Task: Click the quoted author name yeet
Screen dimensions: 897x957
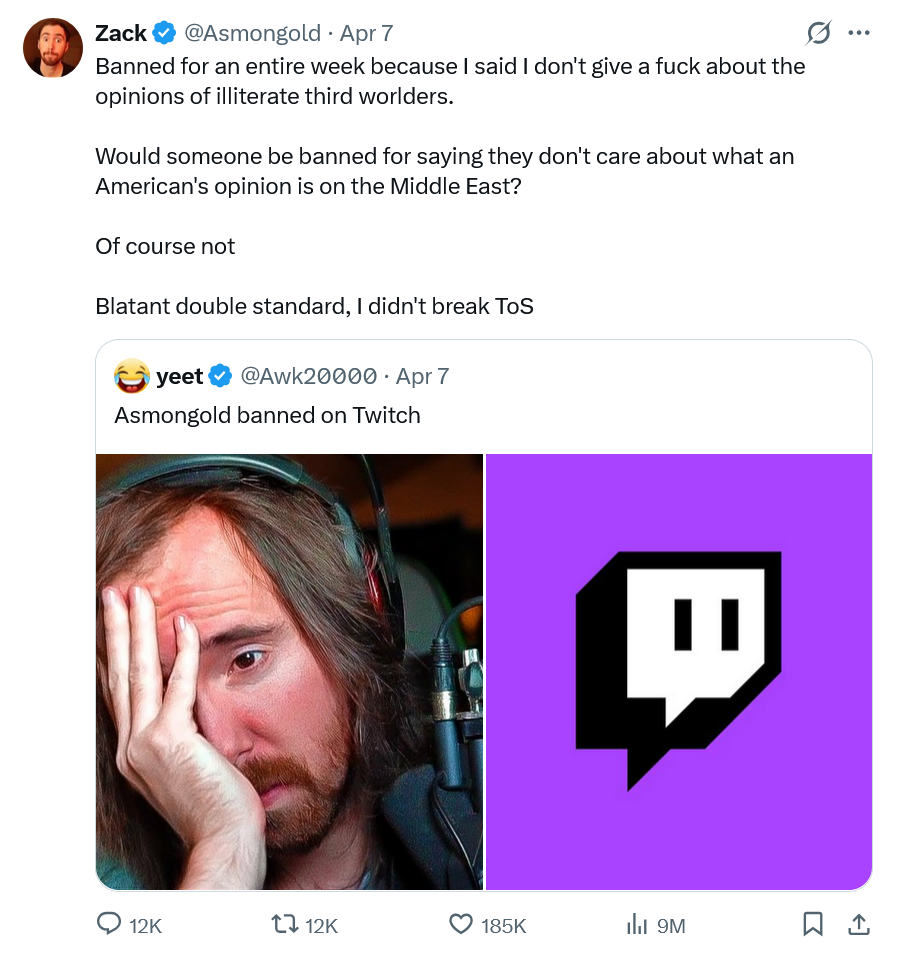Action: pyautogui.click(x=180, y=376)
